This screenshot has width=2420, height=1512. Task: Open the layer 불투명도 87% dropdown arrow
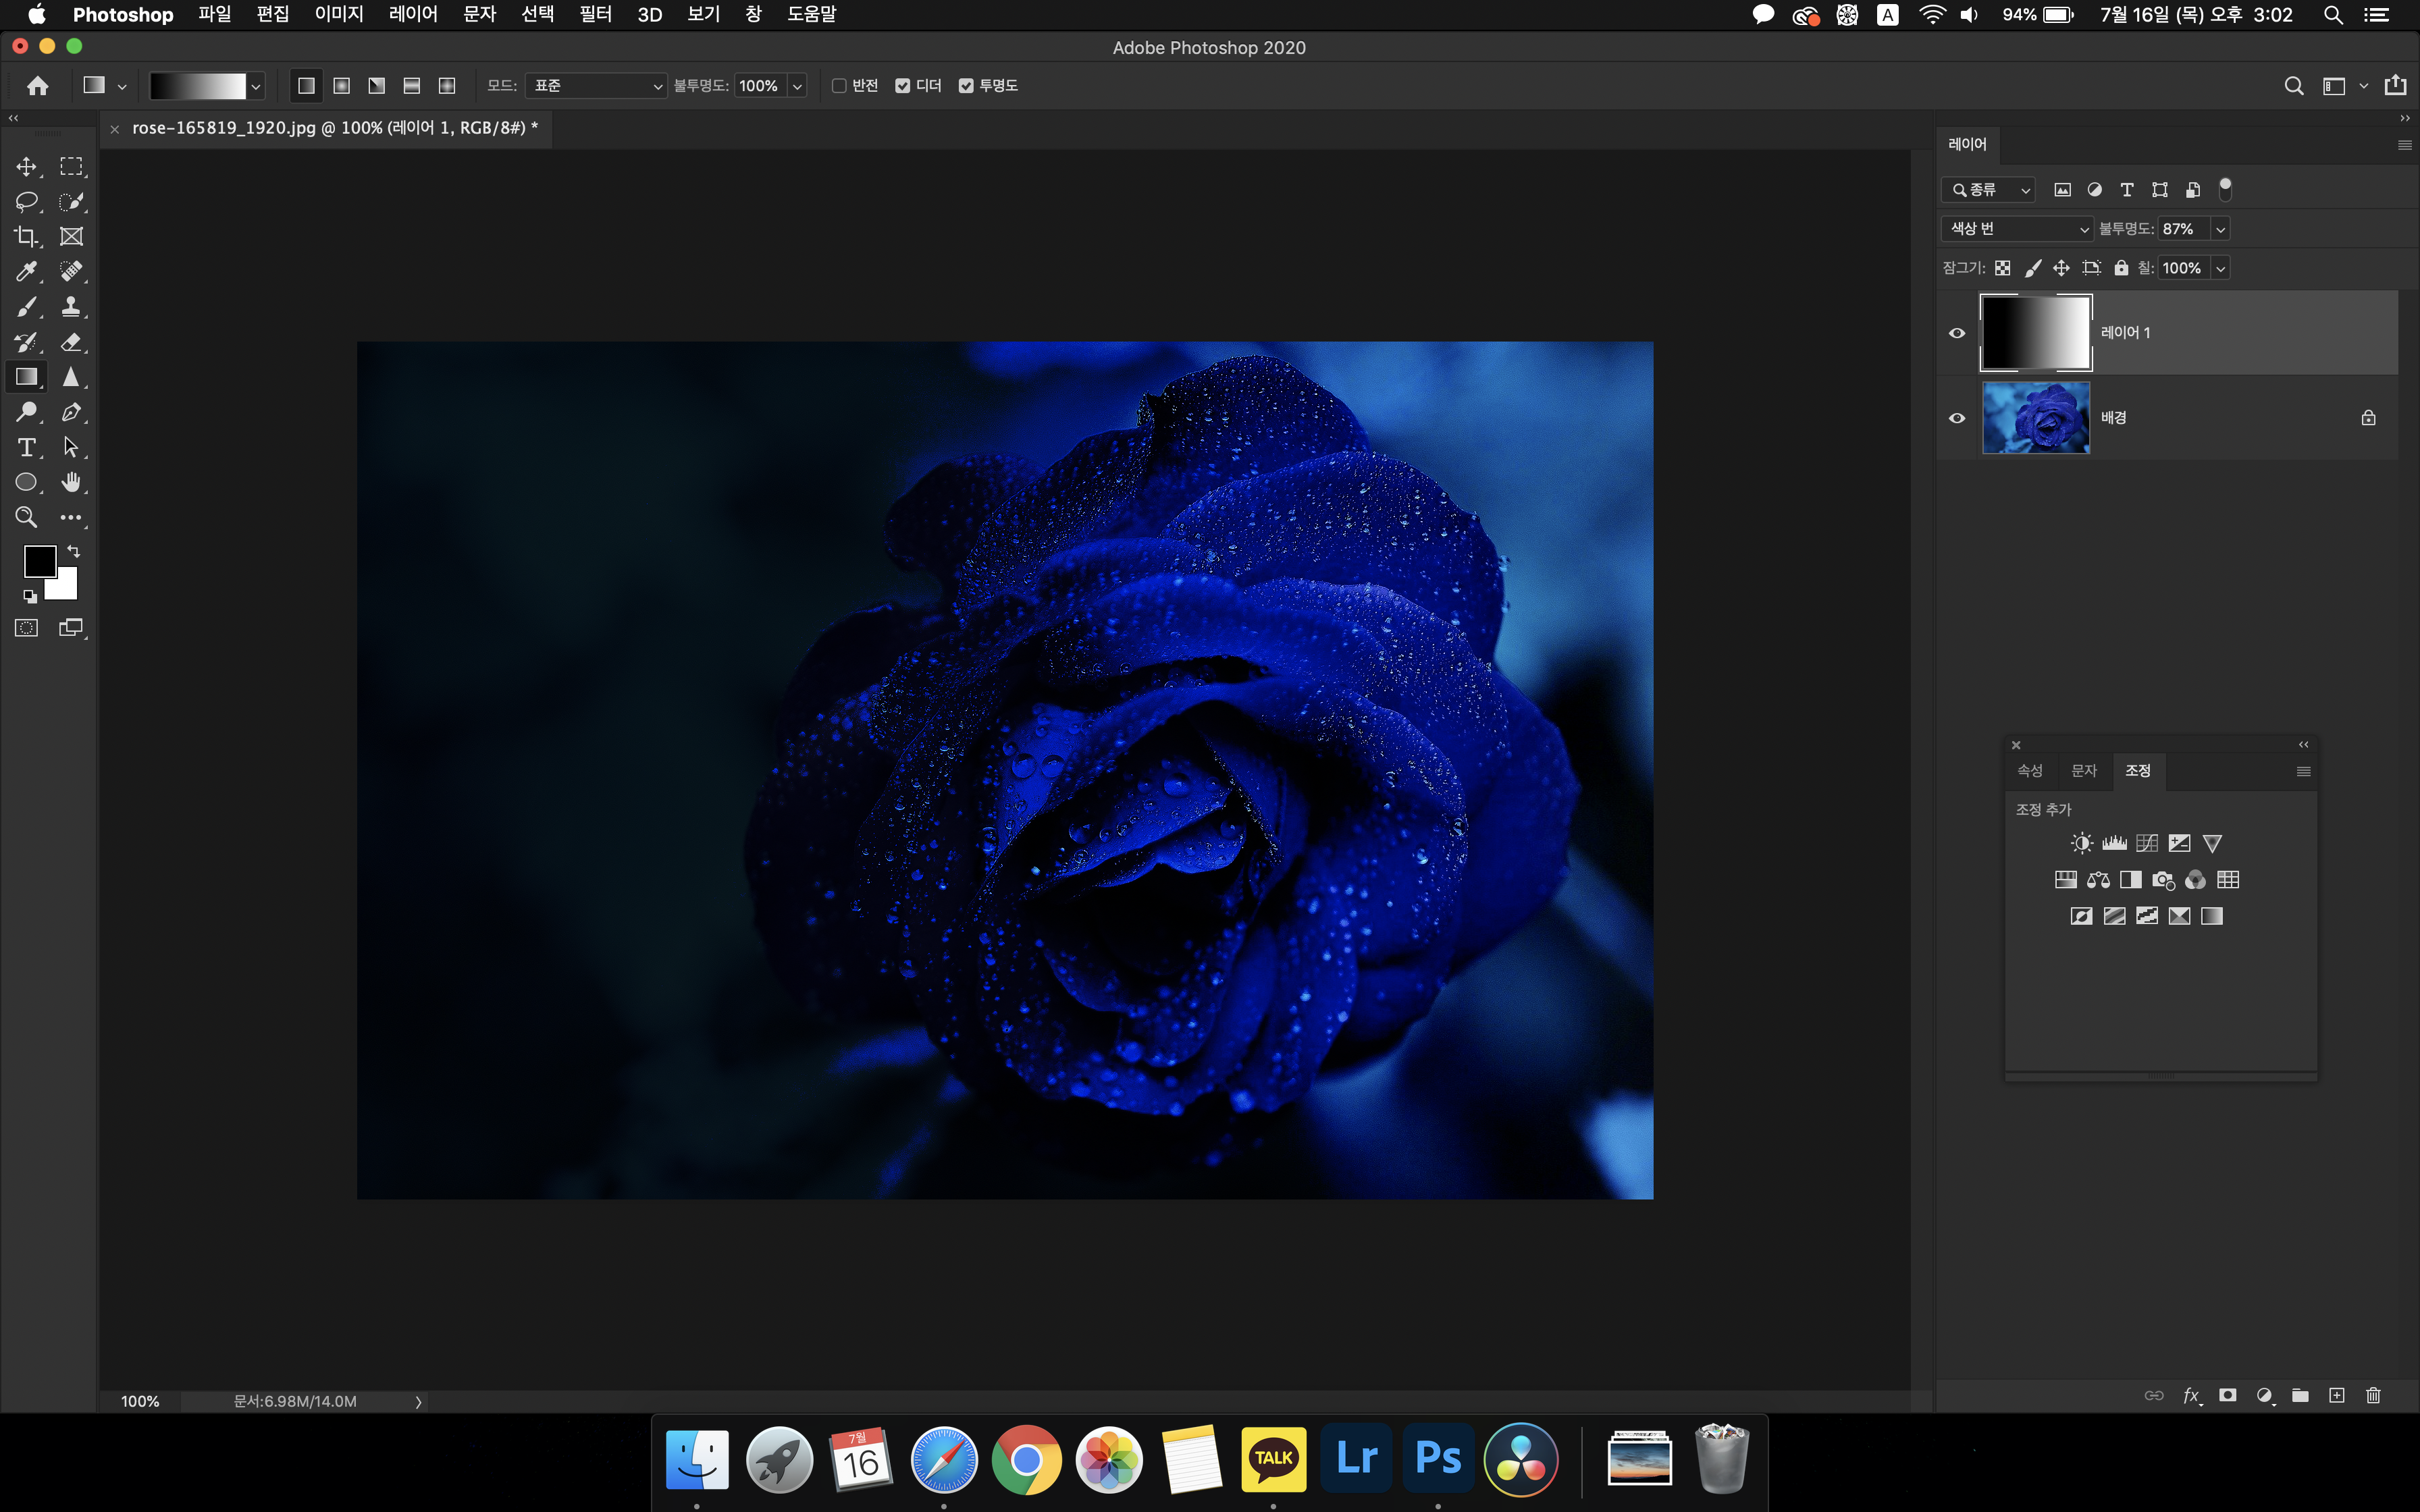point(2220,229)
